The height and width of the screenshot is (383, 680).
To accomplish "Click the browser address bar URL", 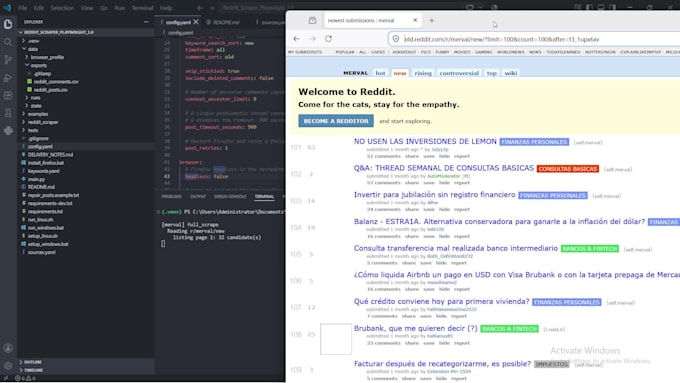I will pyautogui.click(x=502, y=39).
